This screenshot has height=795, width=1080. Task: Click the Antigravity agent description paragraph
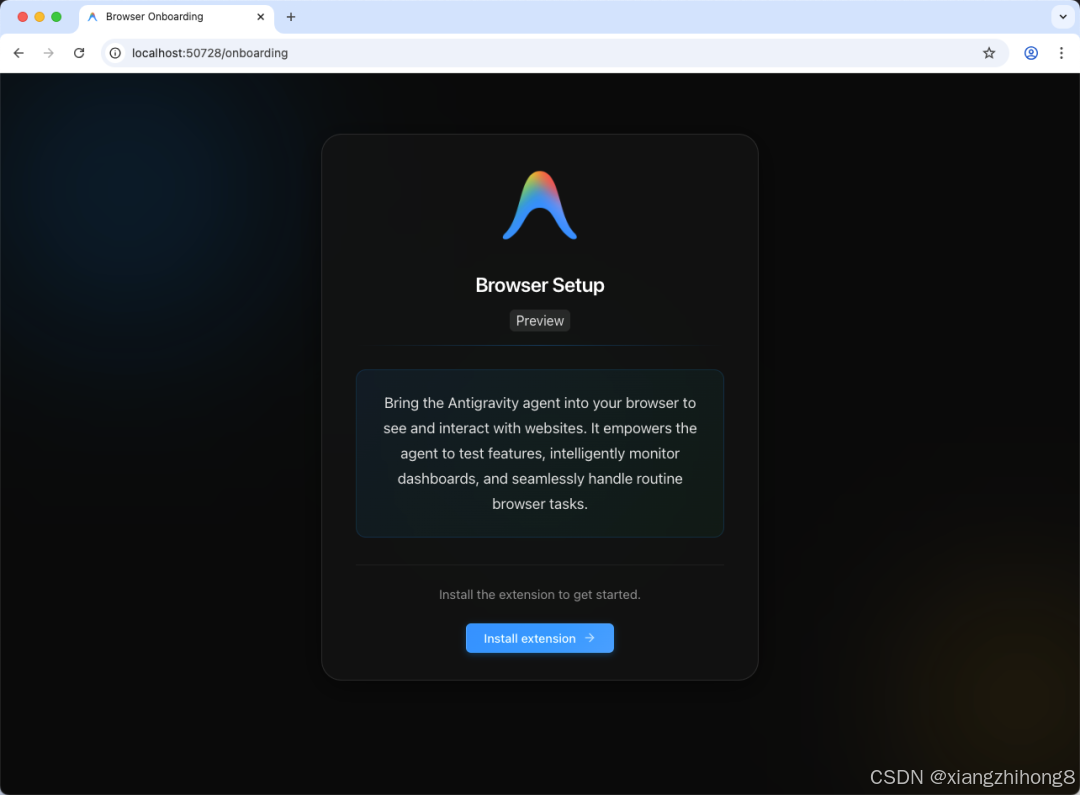click(x=540, y=453)
